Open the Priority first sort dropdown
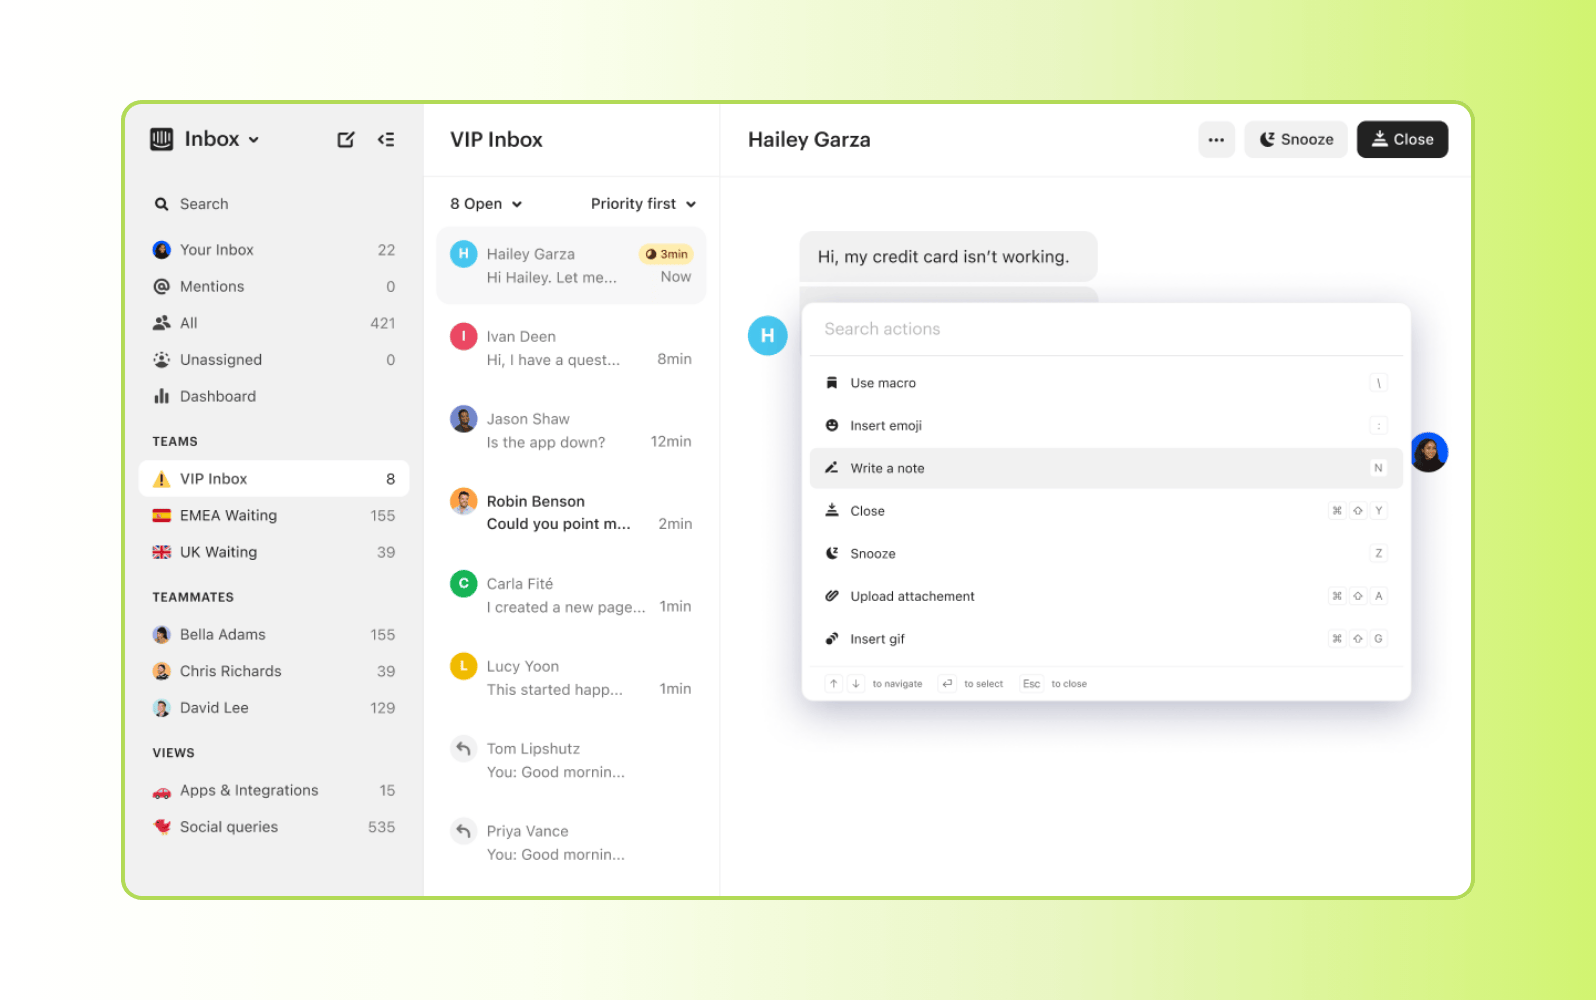 643,204
